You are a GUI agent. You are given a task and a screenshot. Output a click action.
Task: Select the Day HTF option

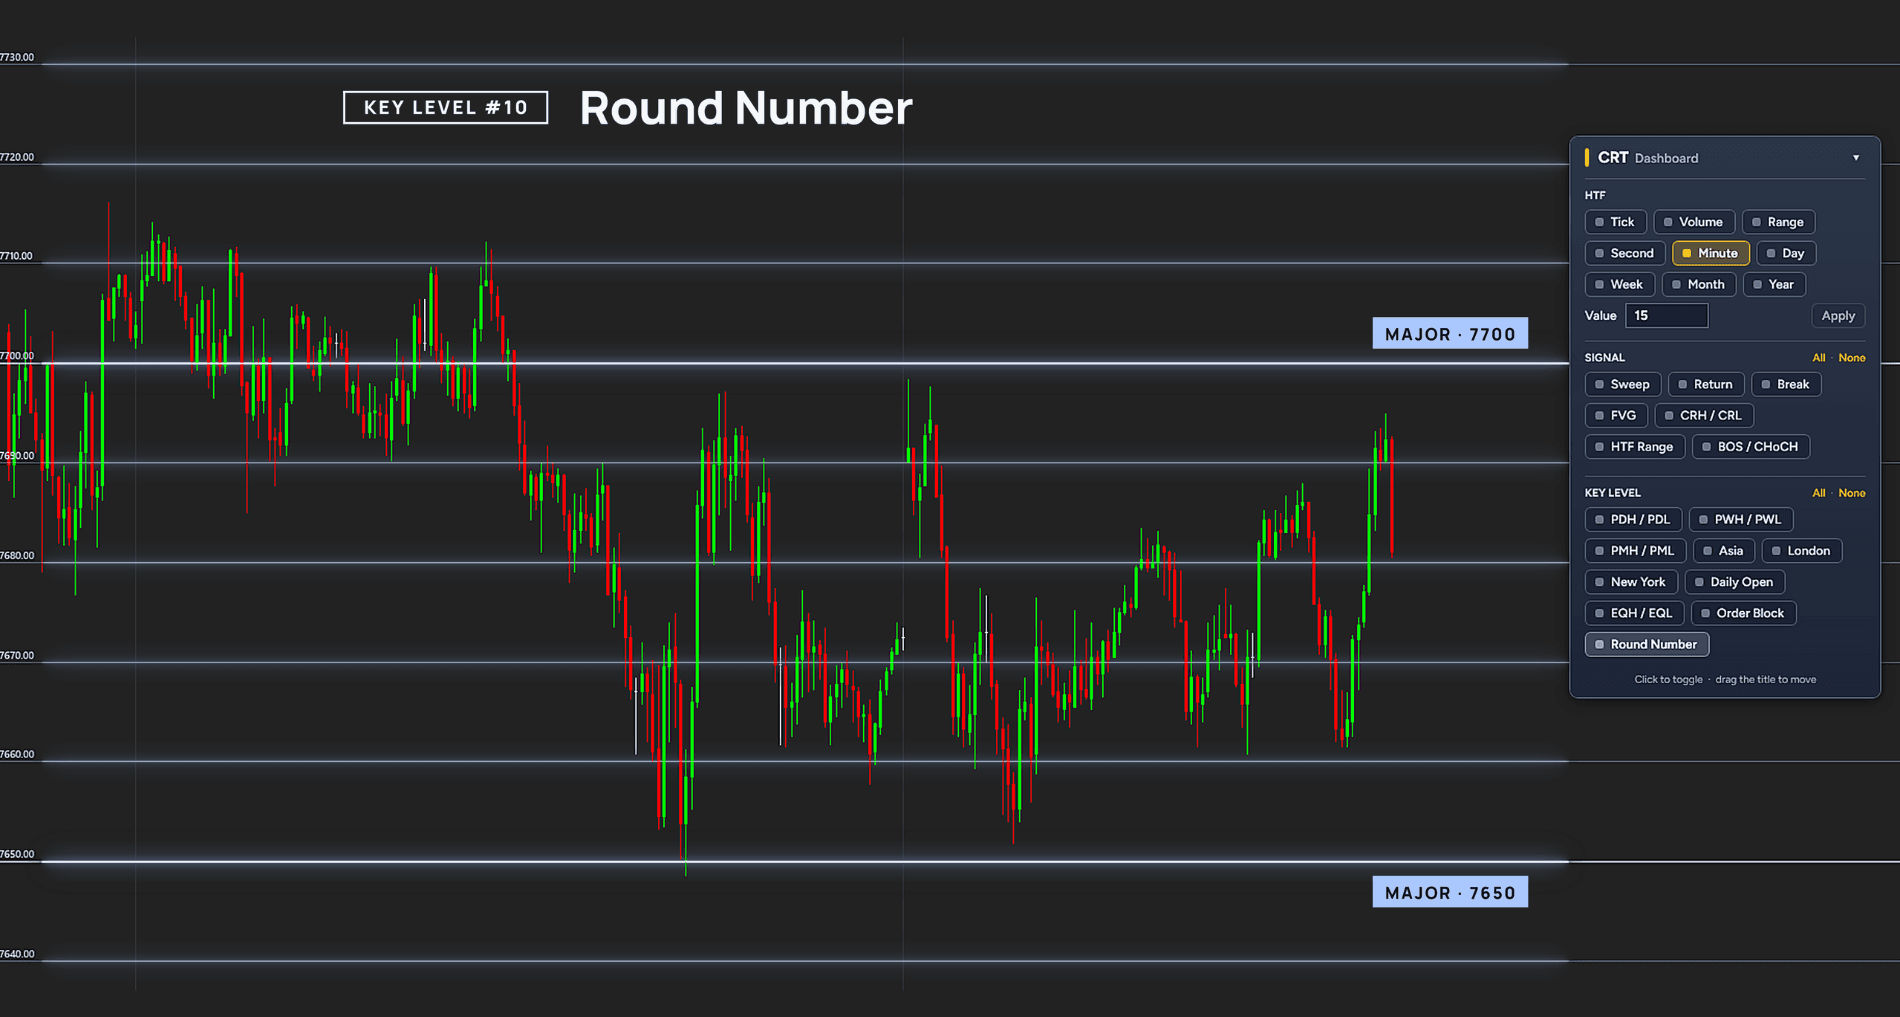click(x=1786, y=253)
